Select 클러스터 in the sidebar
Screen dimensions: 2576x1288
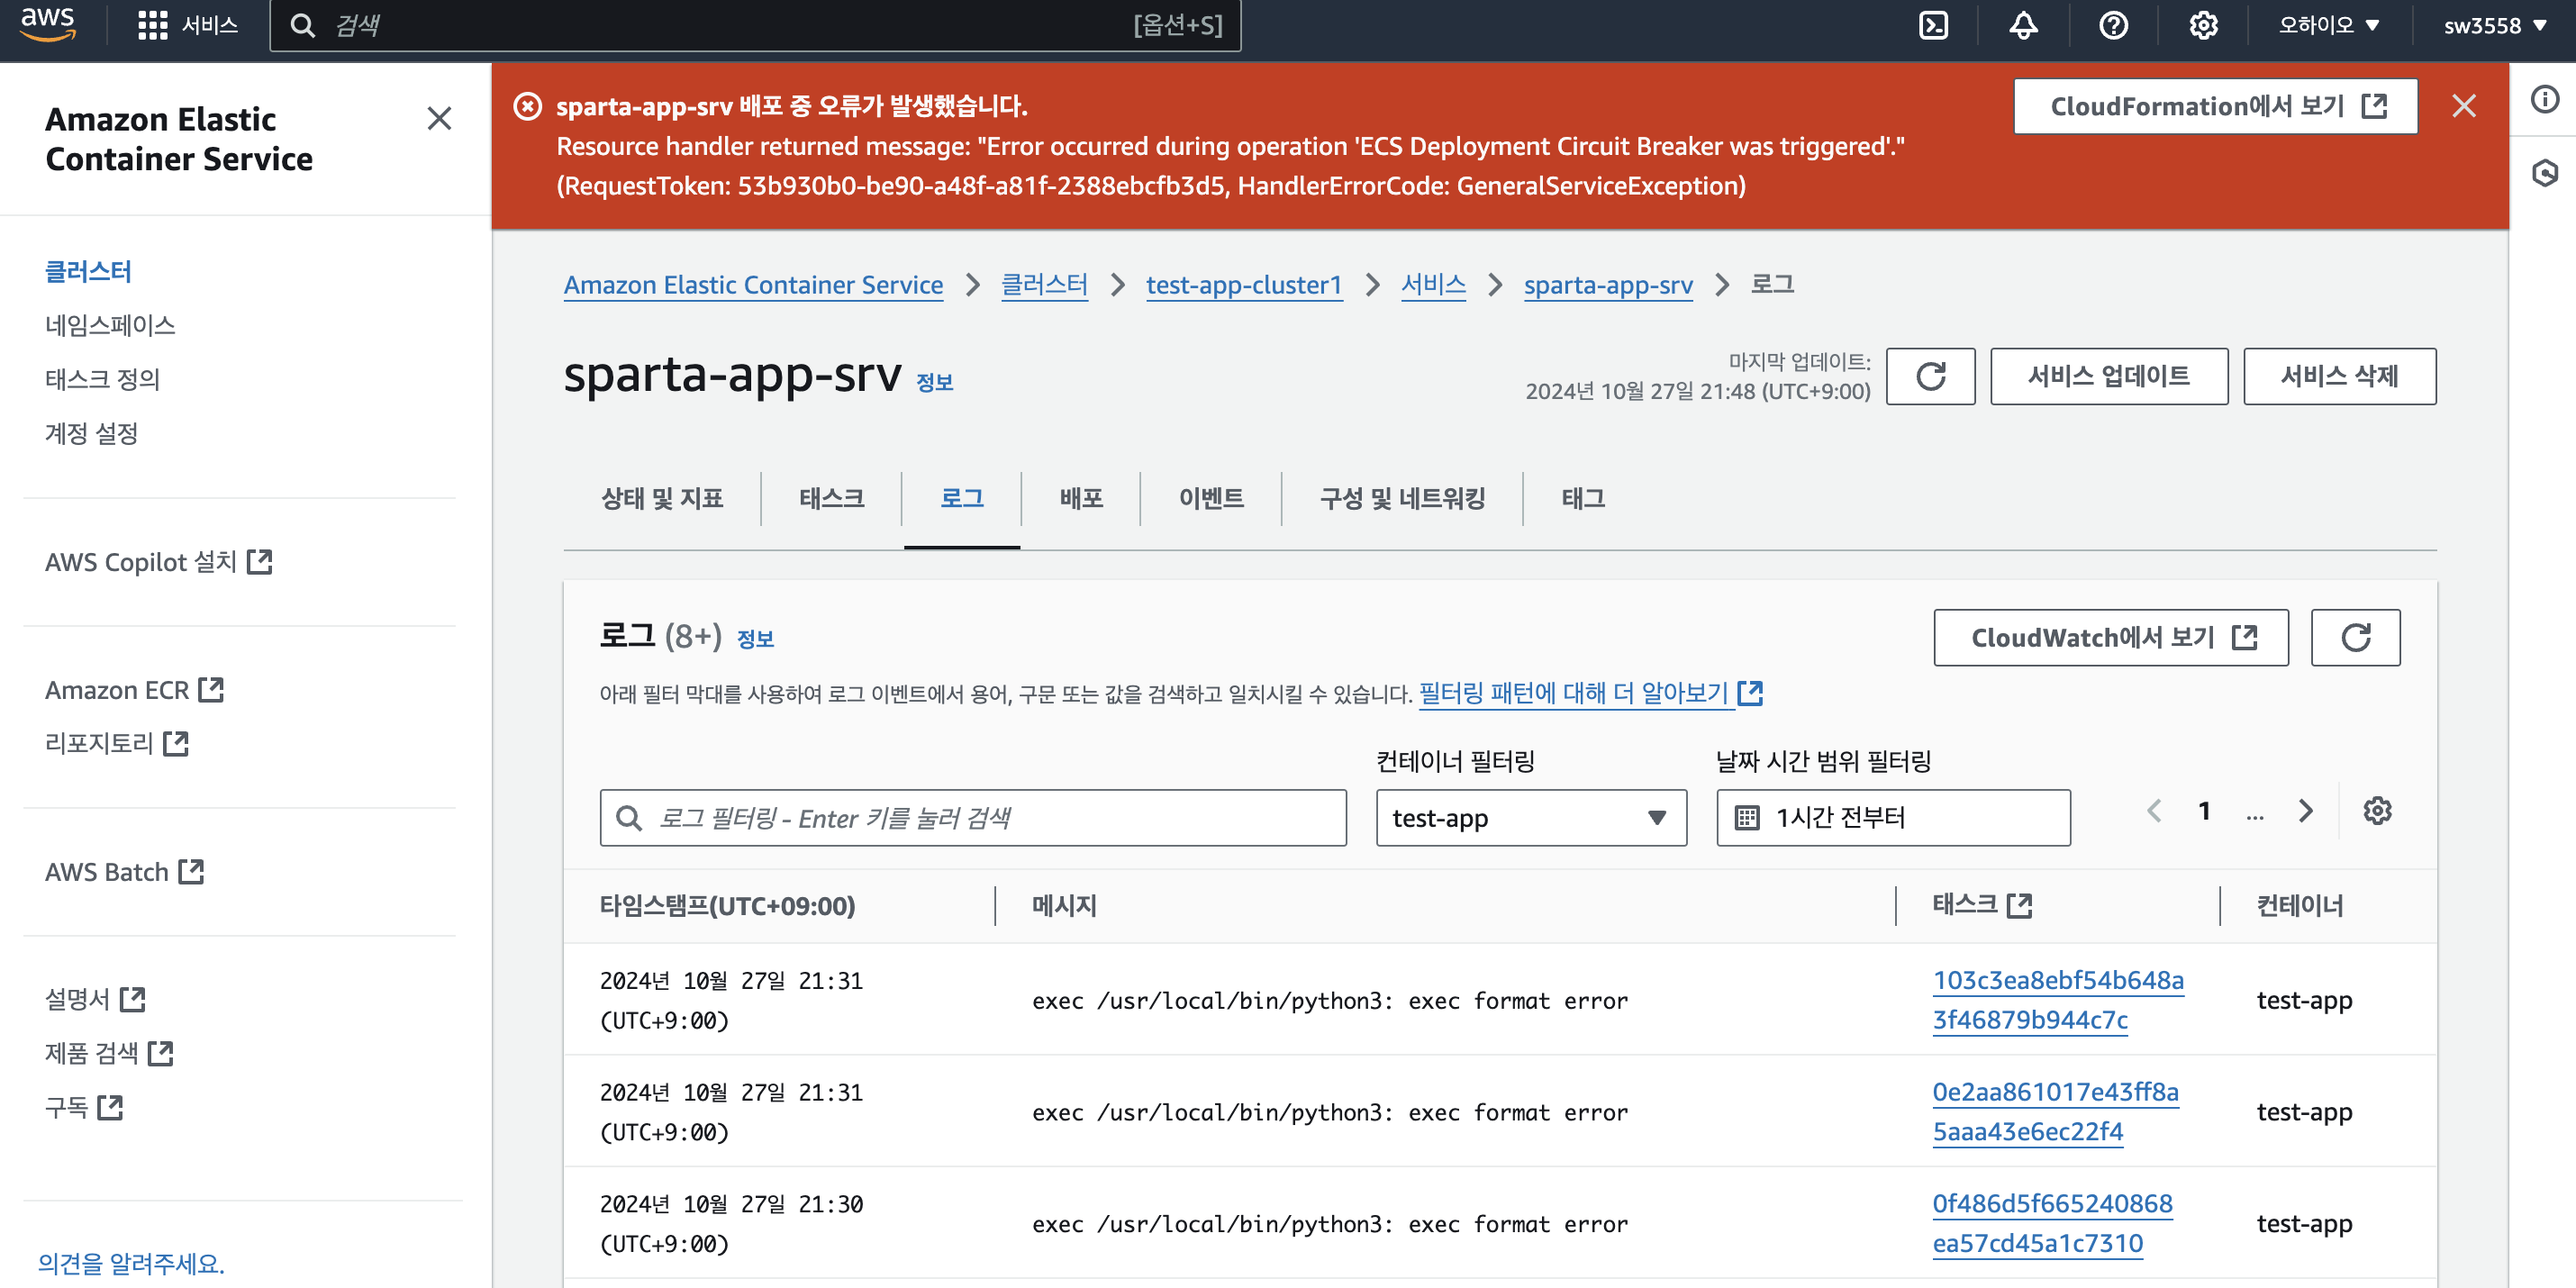88,271
